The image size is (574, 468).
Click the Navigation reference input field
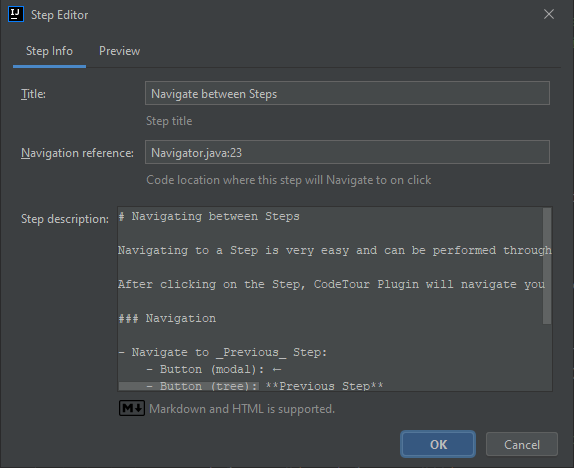347,152
